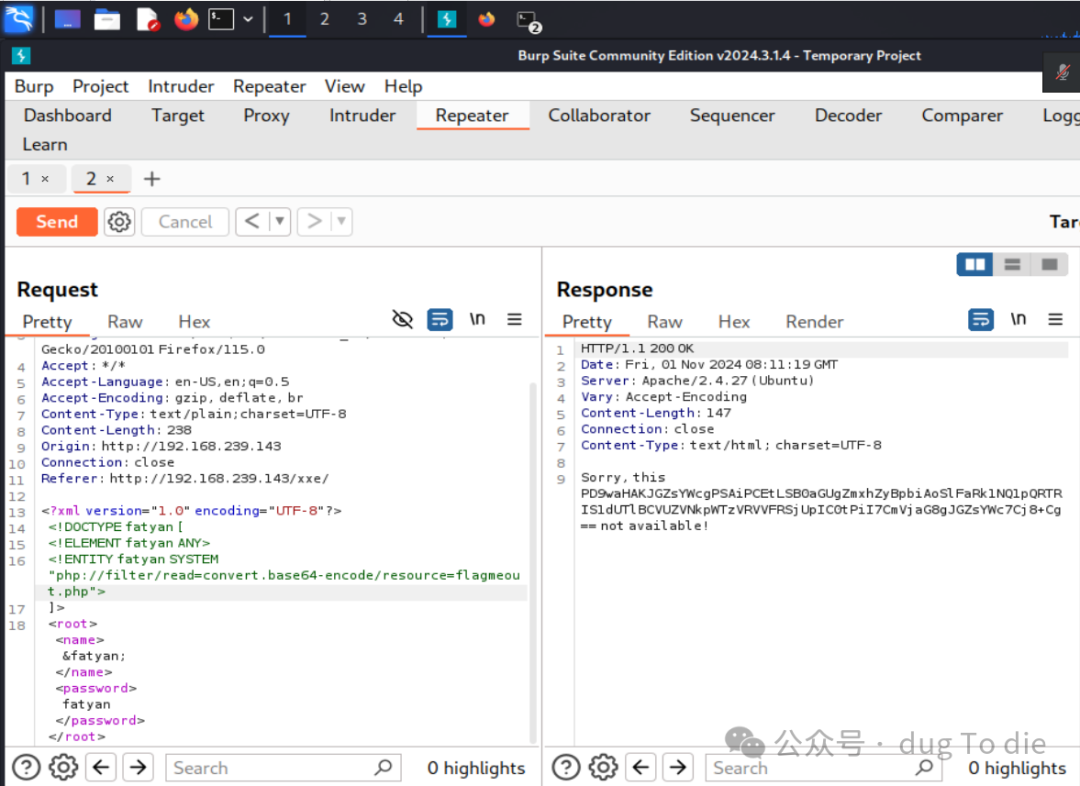Select combined tabbed layout view
The image size is (1080, 786).
tap(1049, 265)
